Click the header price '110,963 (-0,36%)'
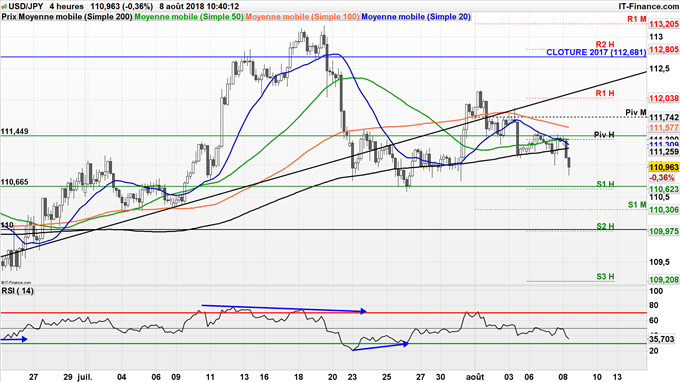 [x=121, y=7]
